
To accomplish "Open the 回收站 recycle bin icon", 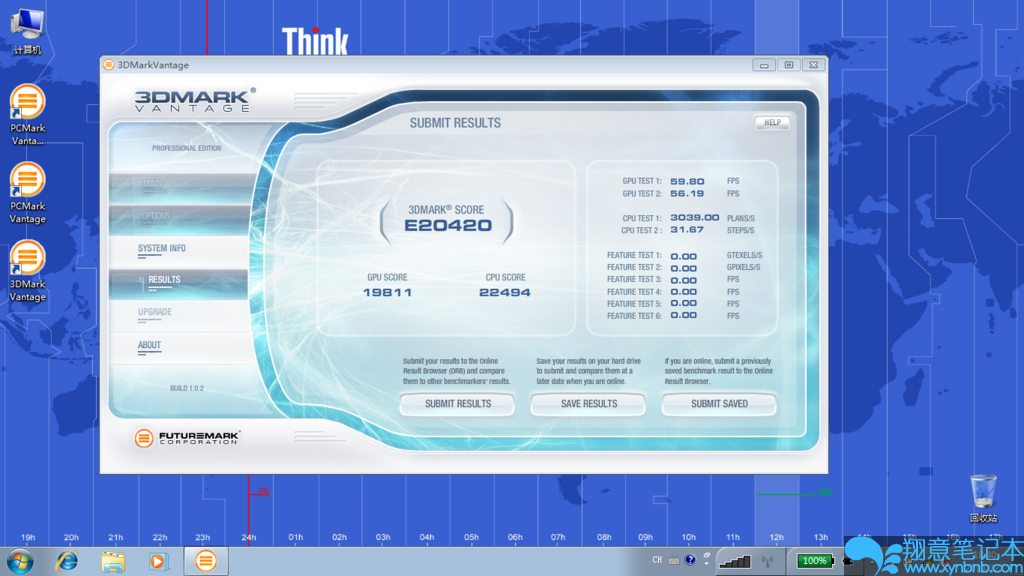I will (983, 499).
